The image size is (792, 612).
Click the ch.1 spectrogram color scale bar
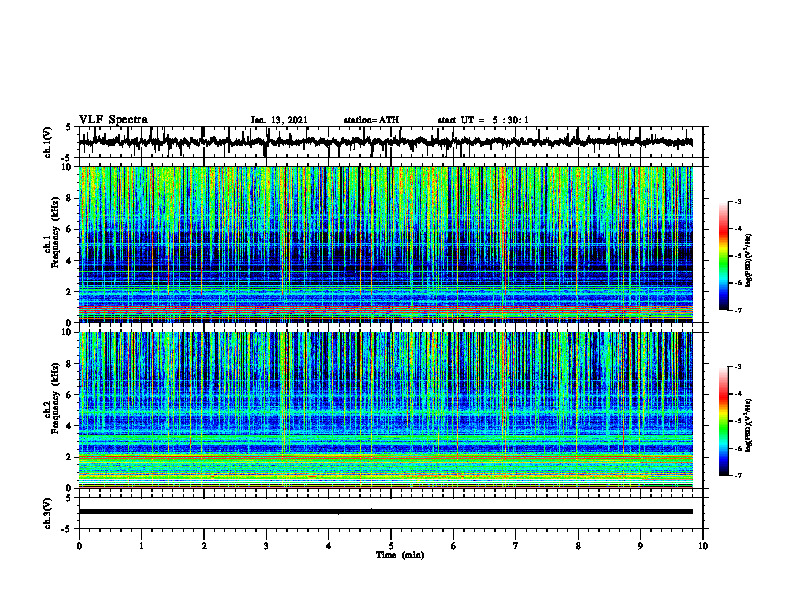[x=724, y=256]
